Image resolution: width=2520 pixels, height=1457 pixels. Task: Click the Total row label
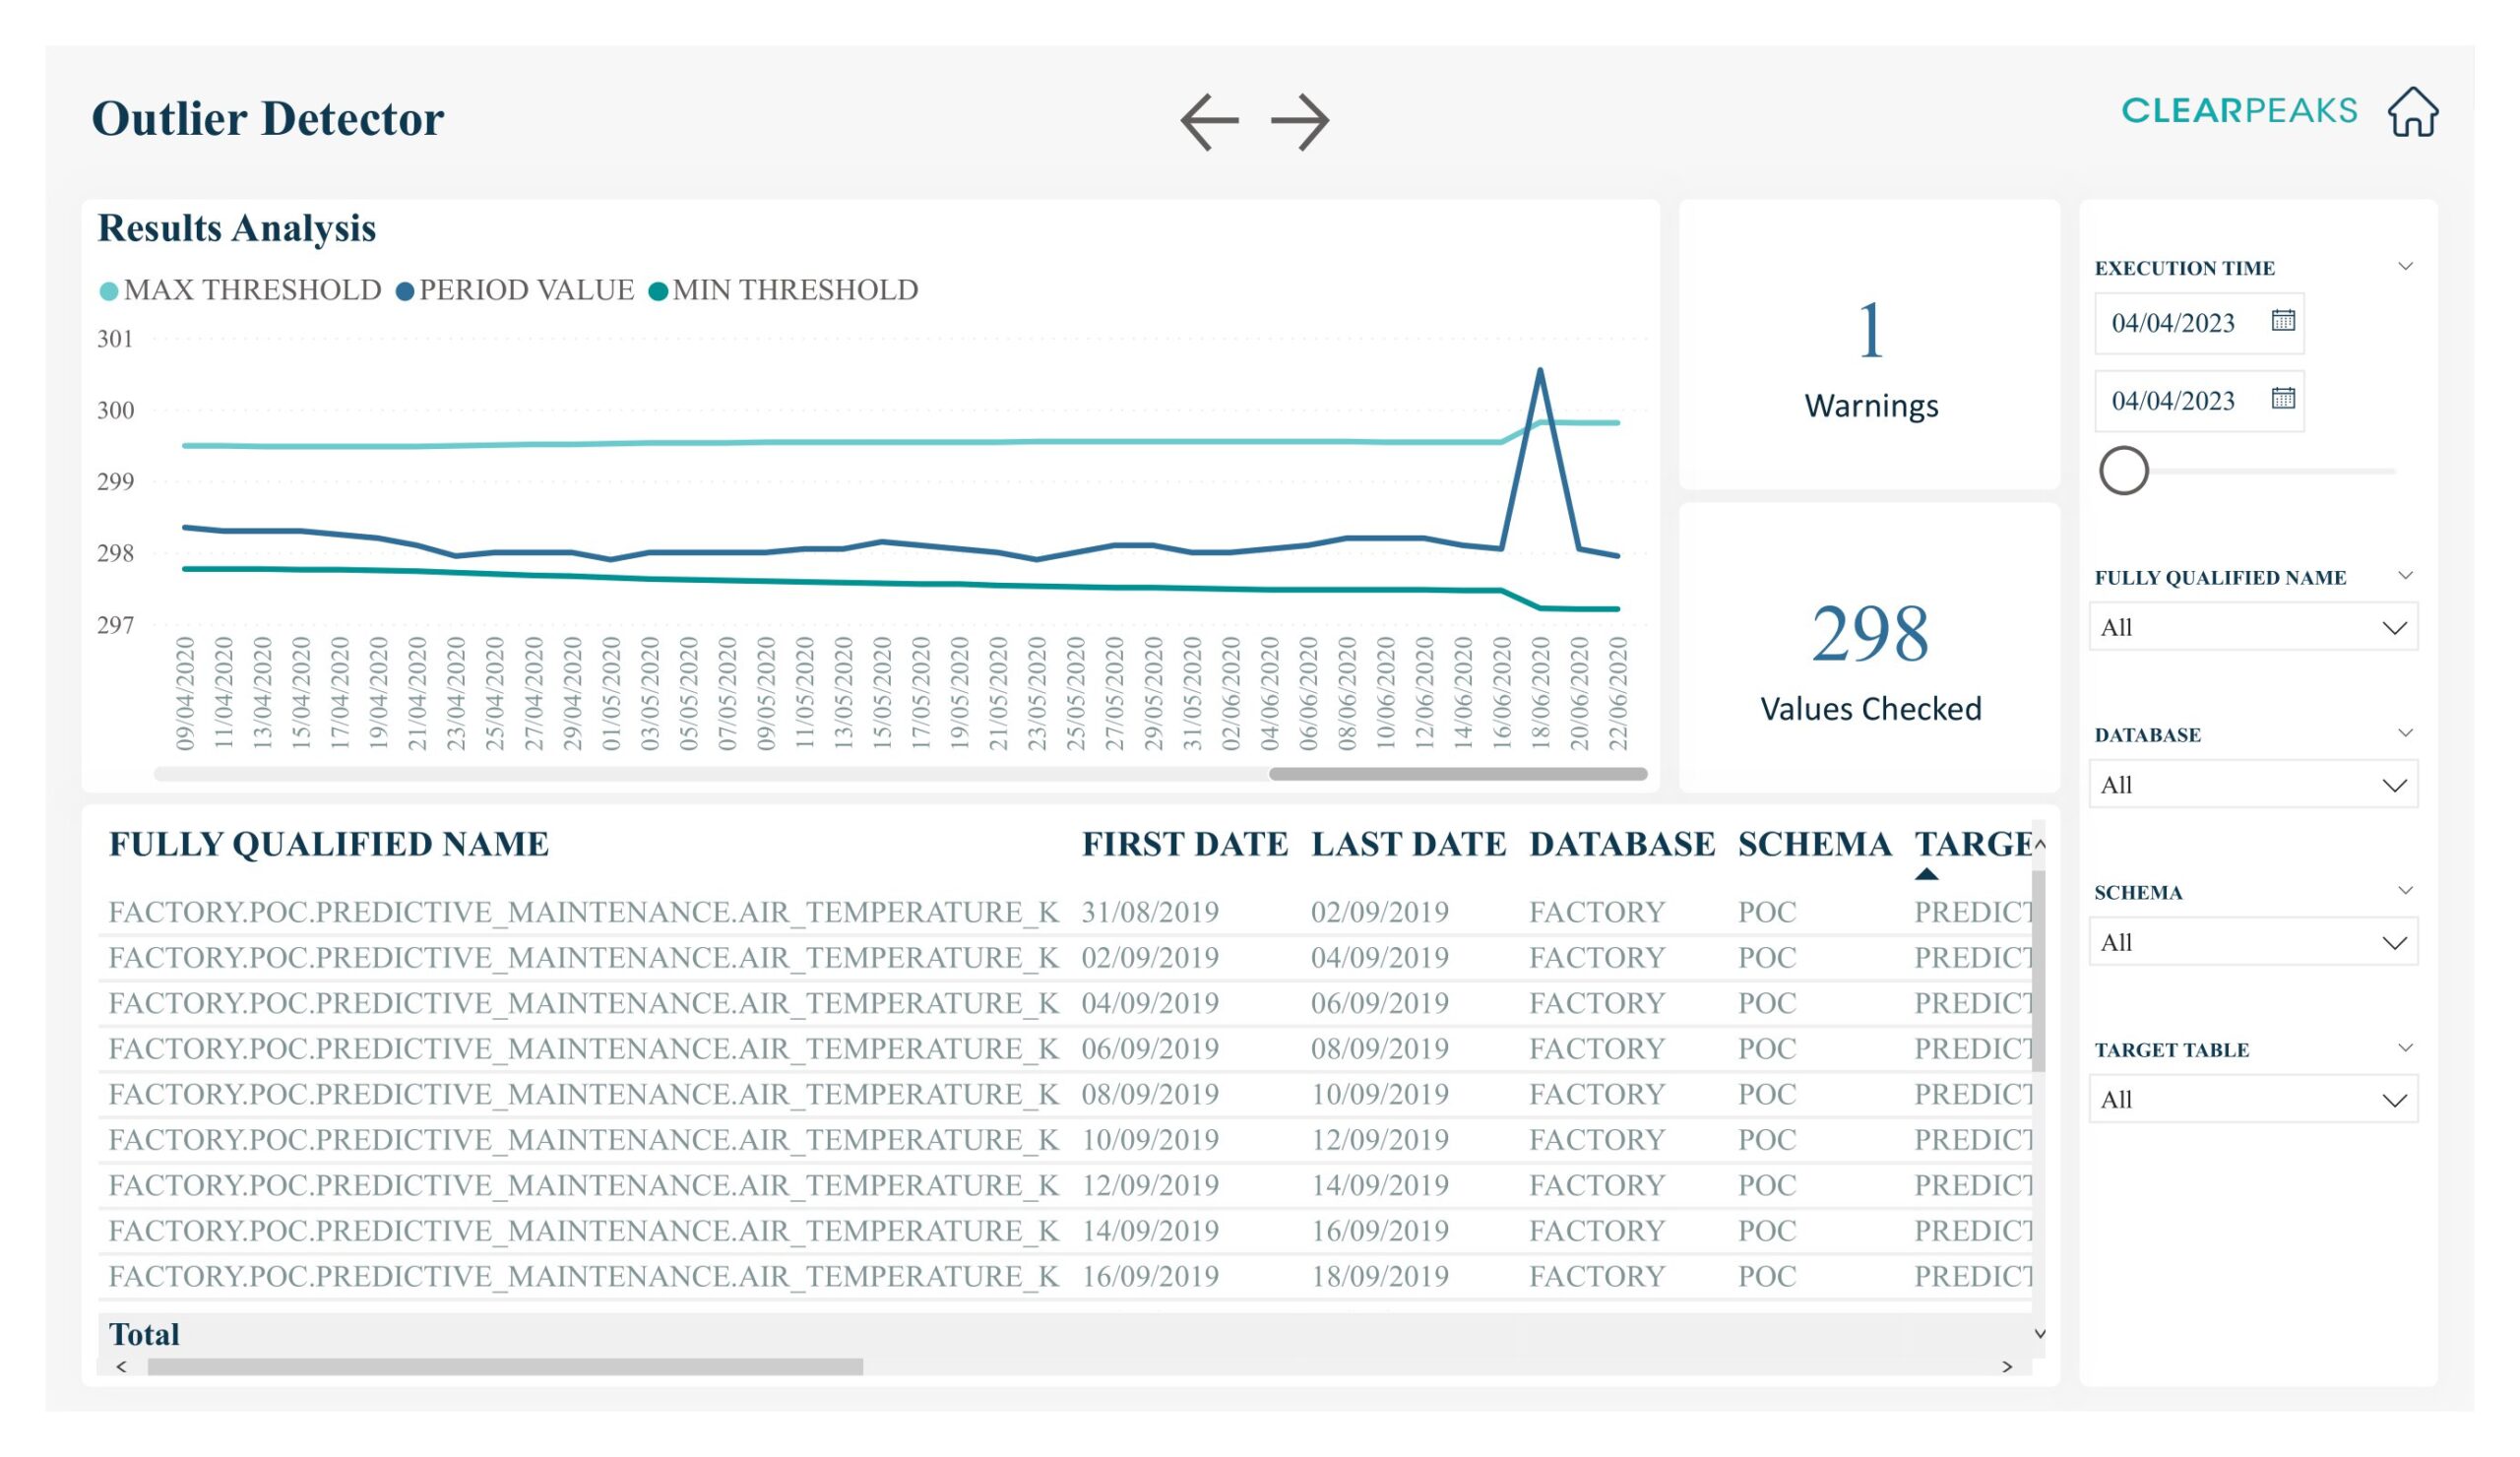point(144,1334)
